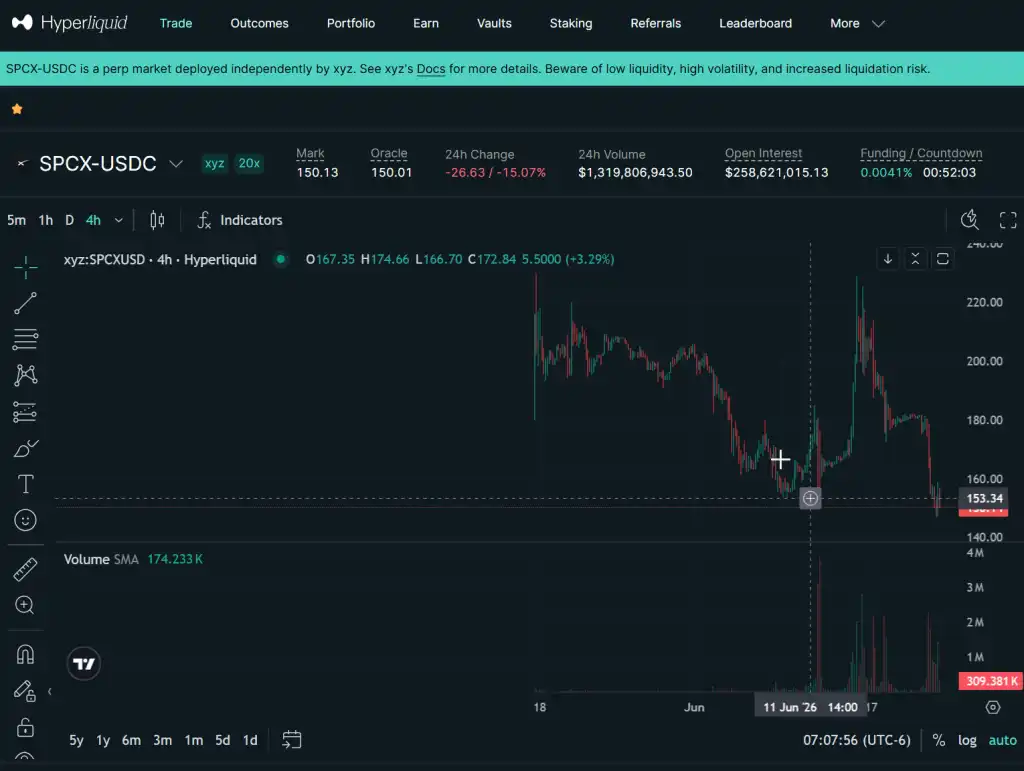
Task: Open the go to date calendar
Action: pos(291,740)
